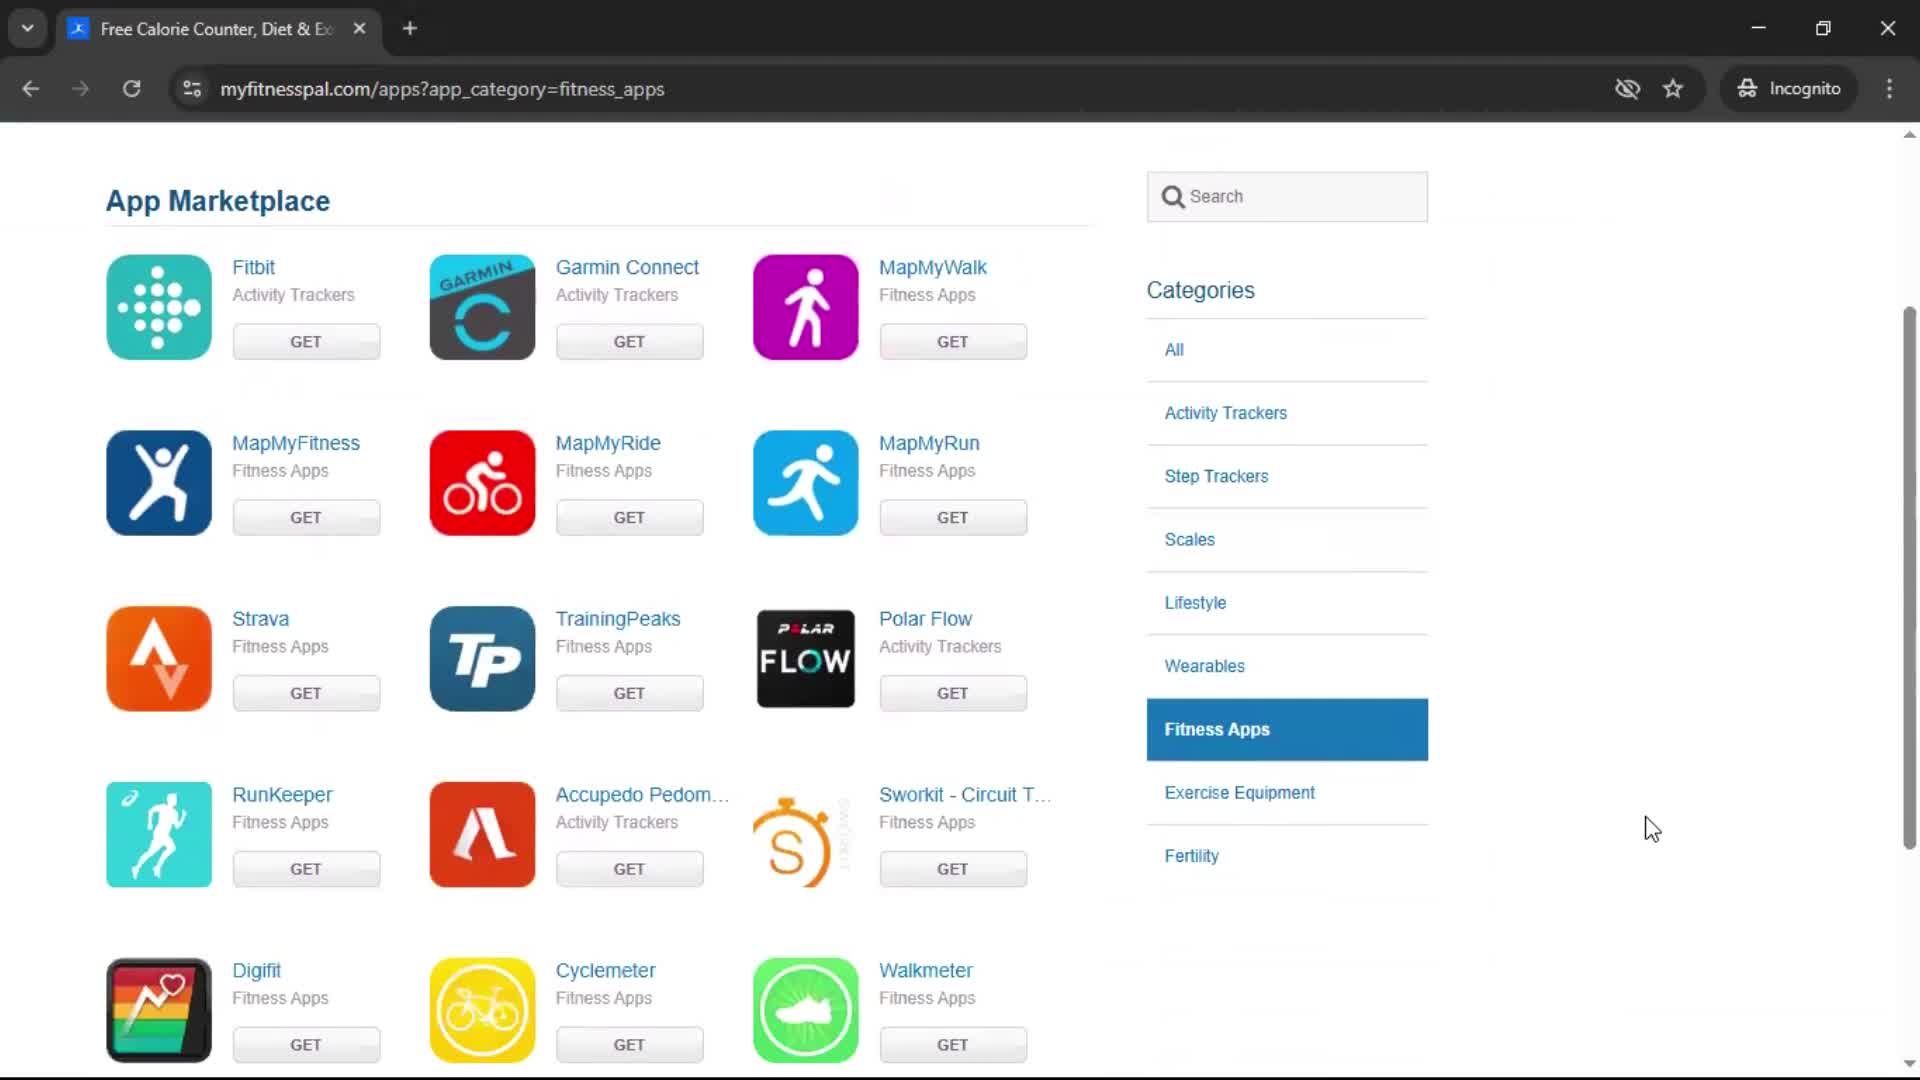Click the browser back arrow

click(x=30, y=89)
